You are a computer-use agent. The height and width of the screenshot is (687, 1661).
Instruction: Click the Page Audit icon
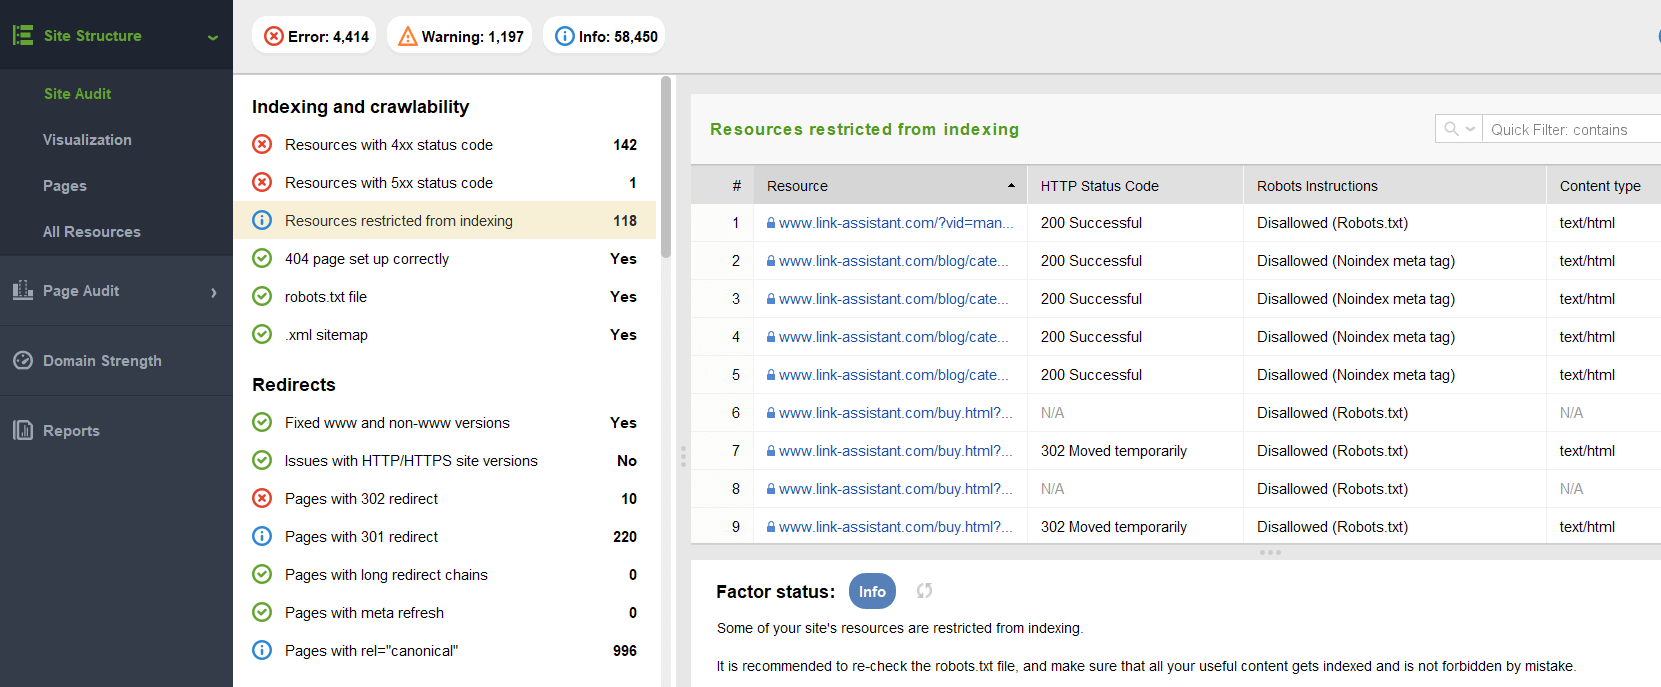pos(23,290)
